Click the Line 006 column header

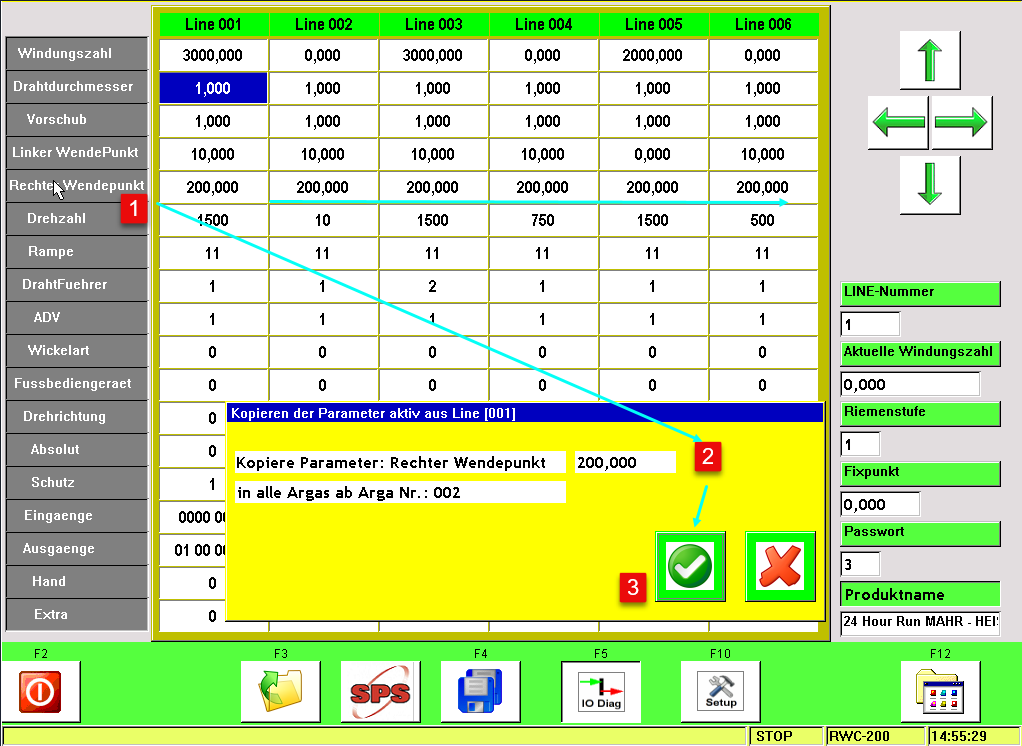point(763,24)
